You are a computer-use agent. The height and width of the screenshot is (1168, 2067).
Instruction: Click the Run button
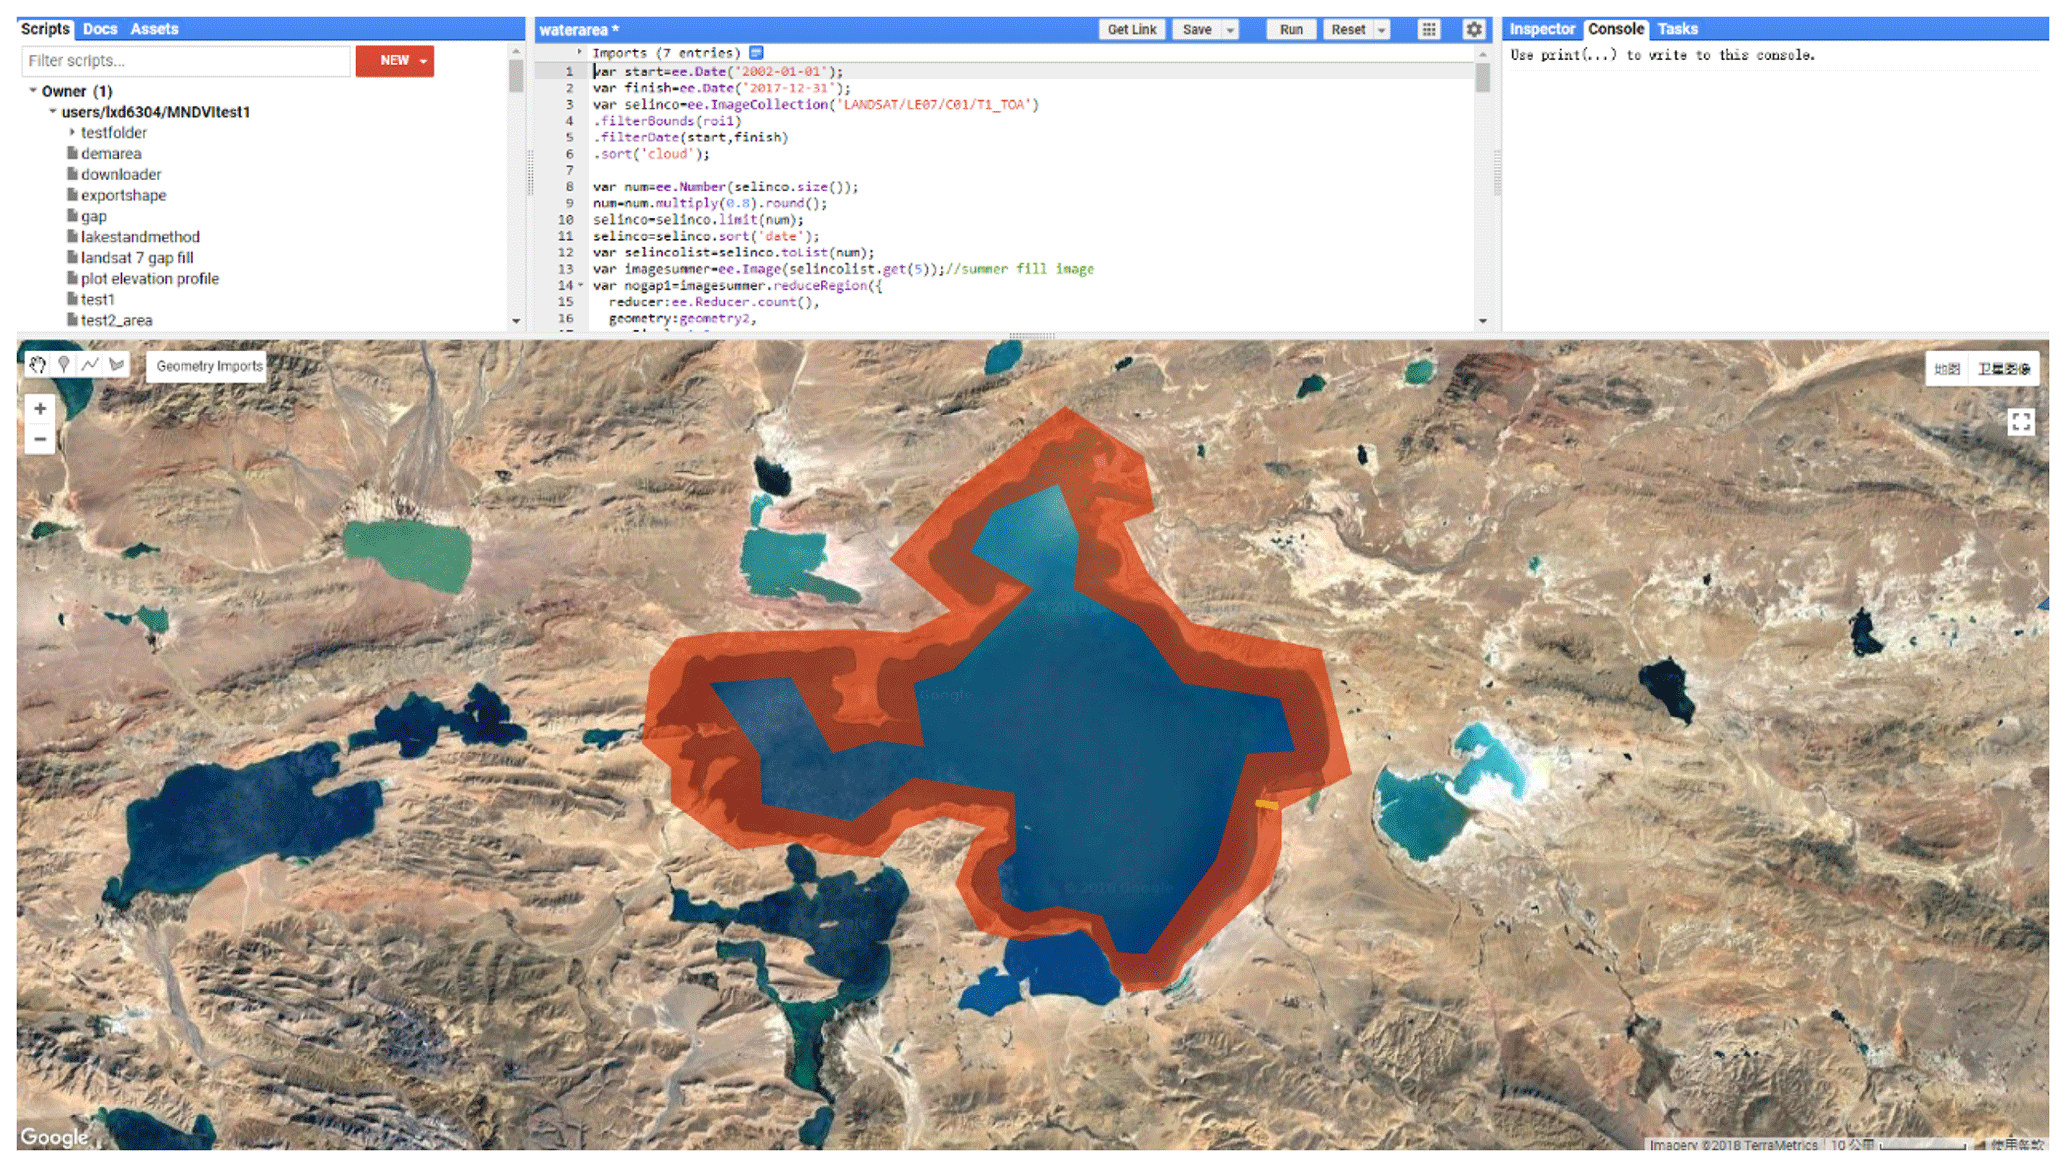coord(1290,30)
